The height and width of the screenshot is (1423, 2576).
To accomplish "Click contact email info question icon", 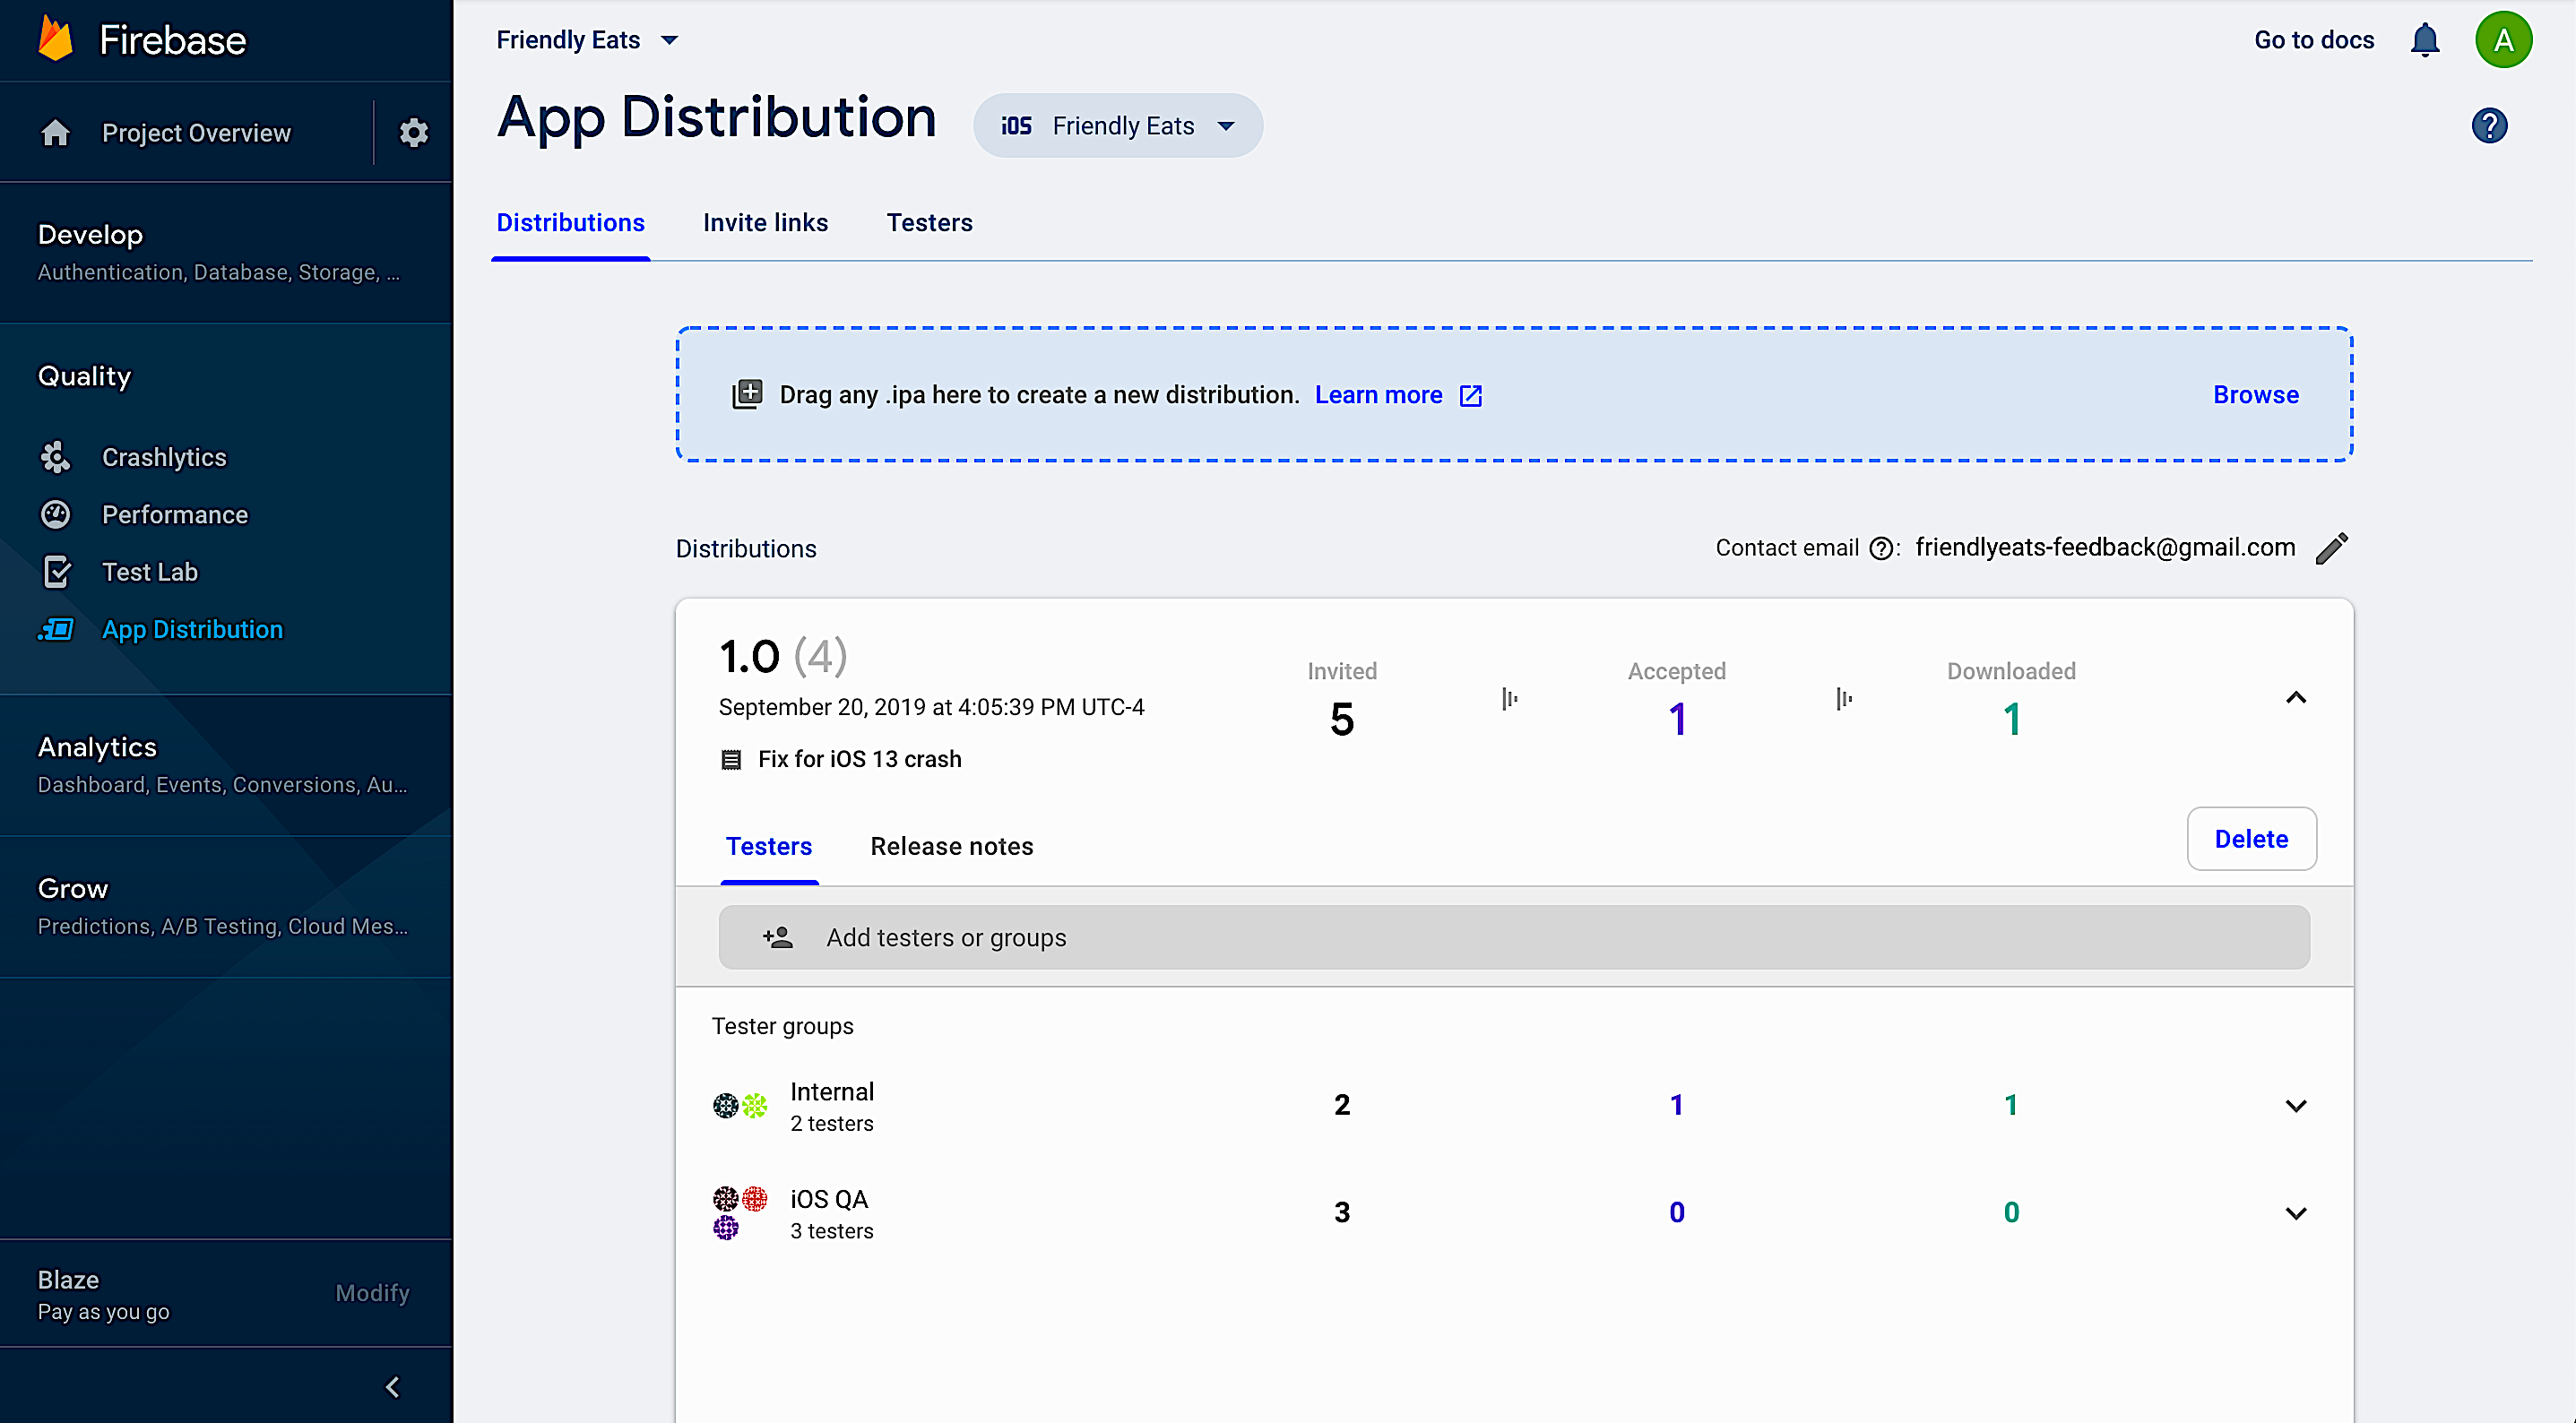I will (1881, 548).
